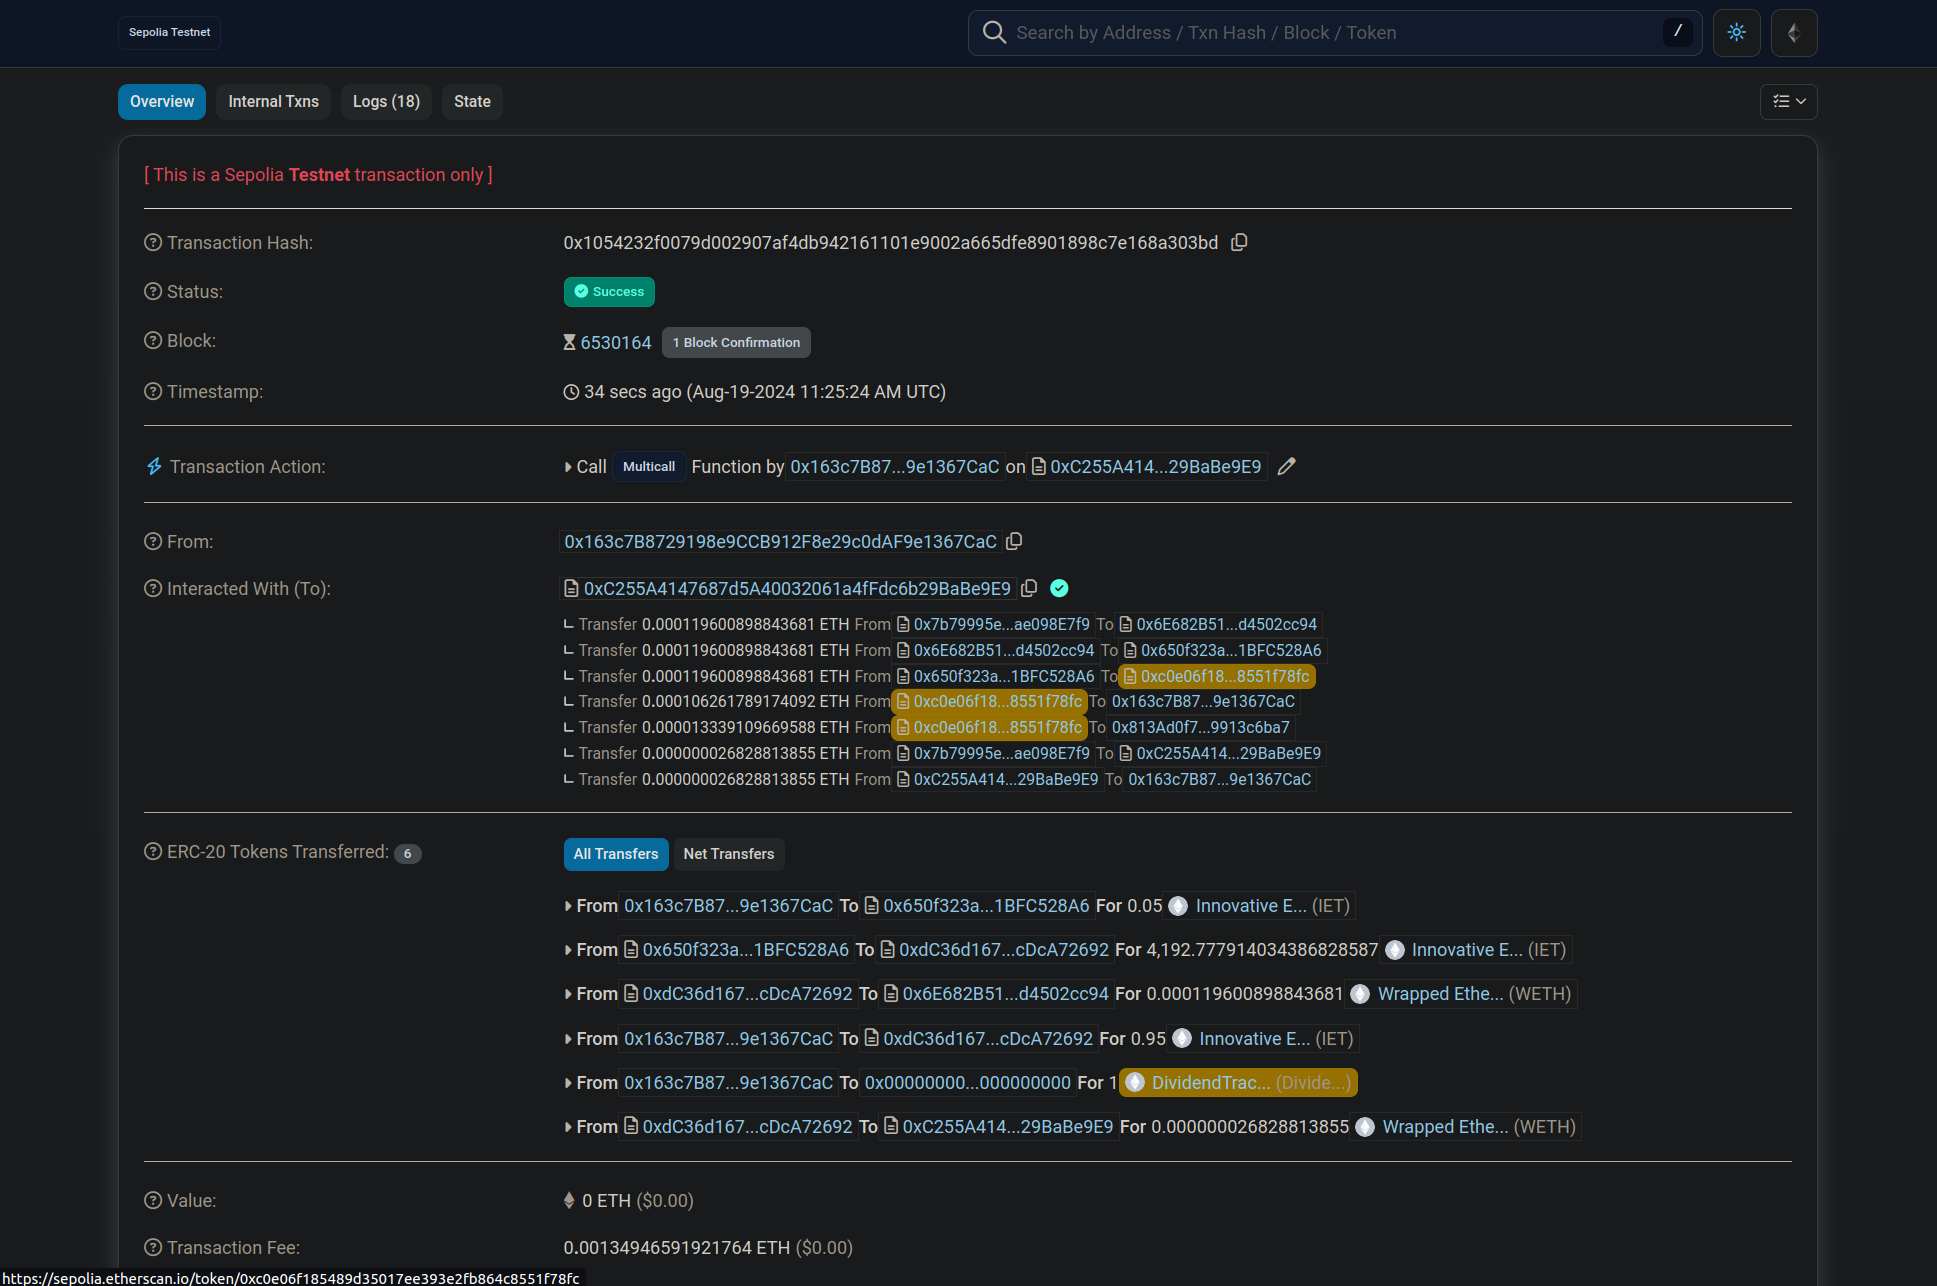Image resolution: width=1937 pixels, height=1286 pixels.
Task: Click the Success status badge
Action: coord(609,291)
